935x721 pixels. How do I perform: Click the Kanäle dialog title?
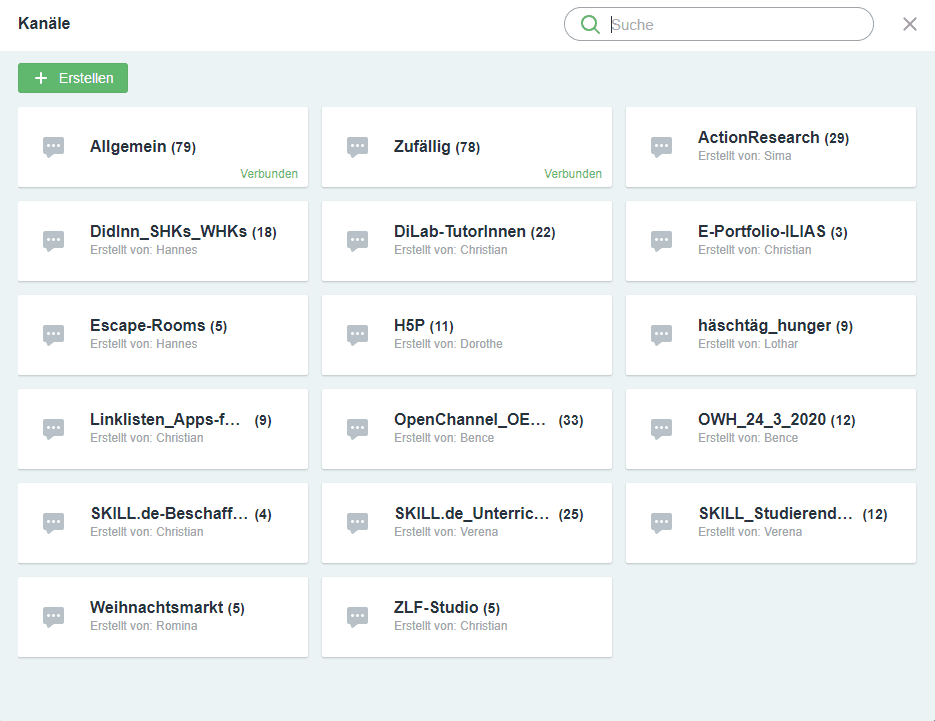coord(44,24)
